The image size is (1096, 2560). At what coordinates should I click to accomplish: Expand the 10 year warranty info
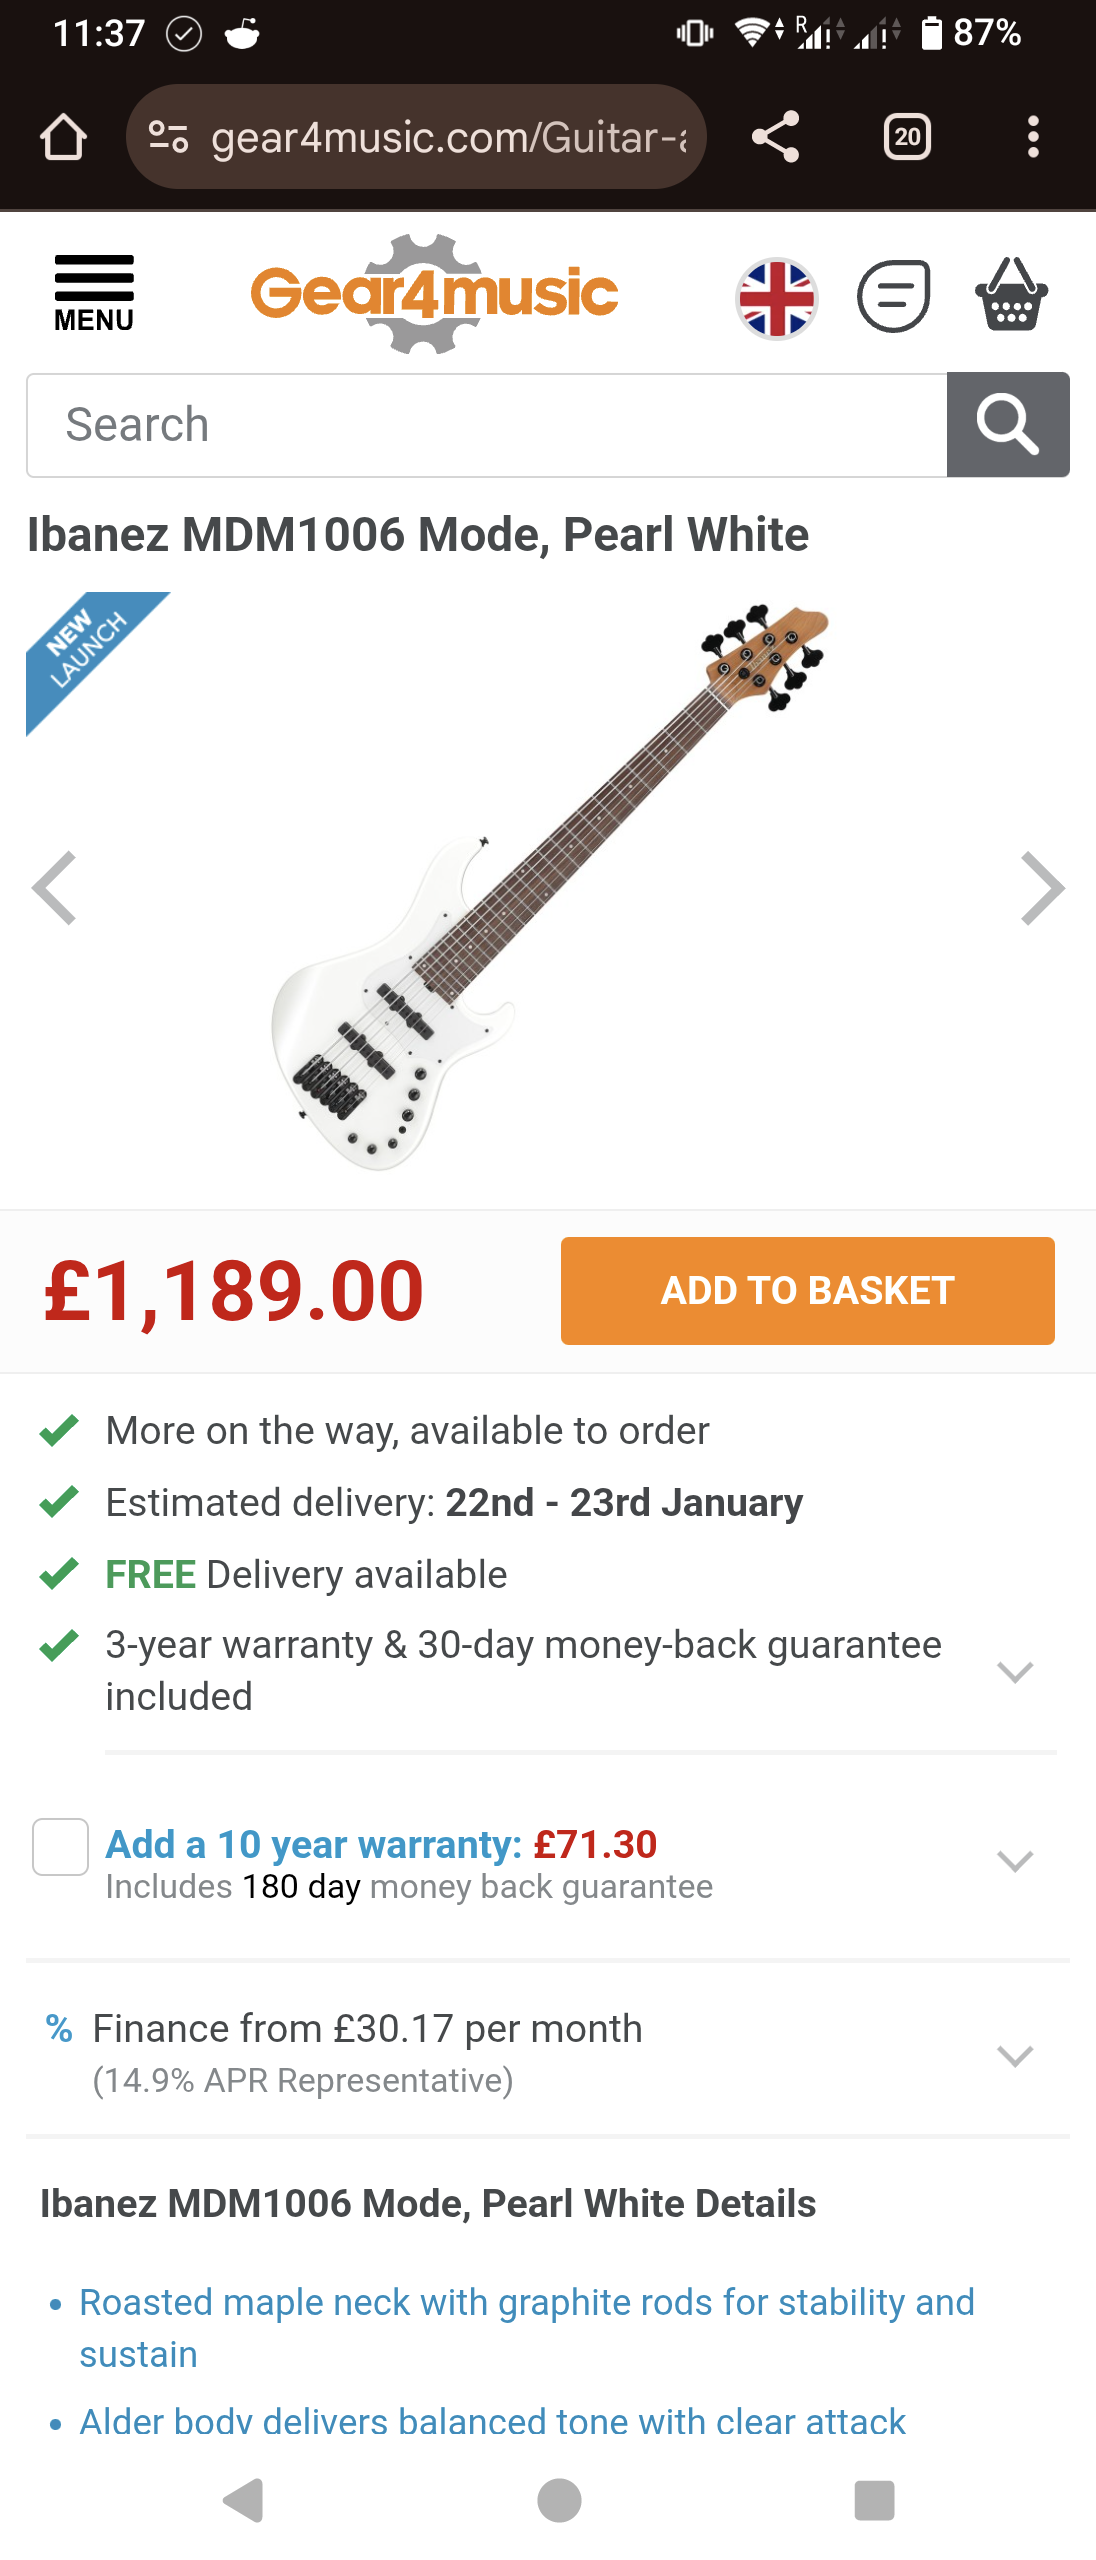[x=1014, y=1861]
